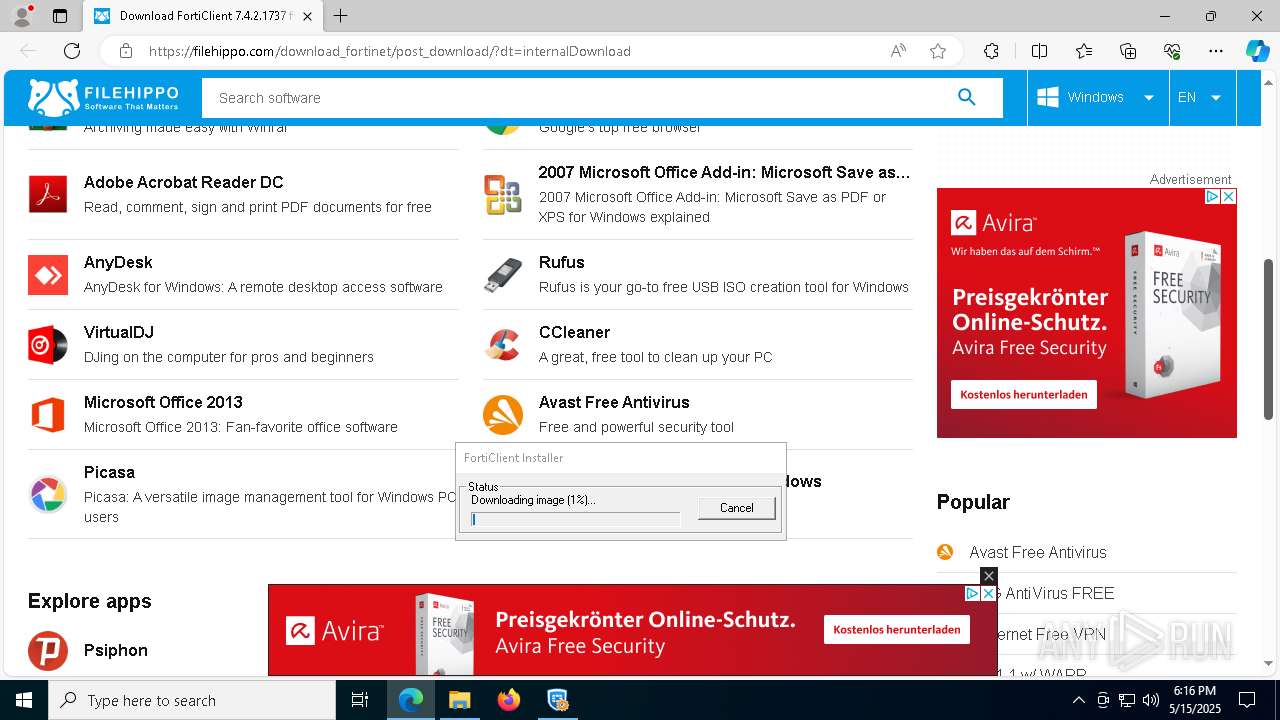Open the browser Extensions icon
The width and height of the screenshot is (1280, 720).
[991, 51]
